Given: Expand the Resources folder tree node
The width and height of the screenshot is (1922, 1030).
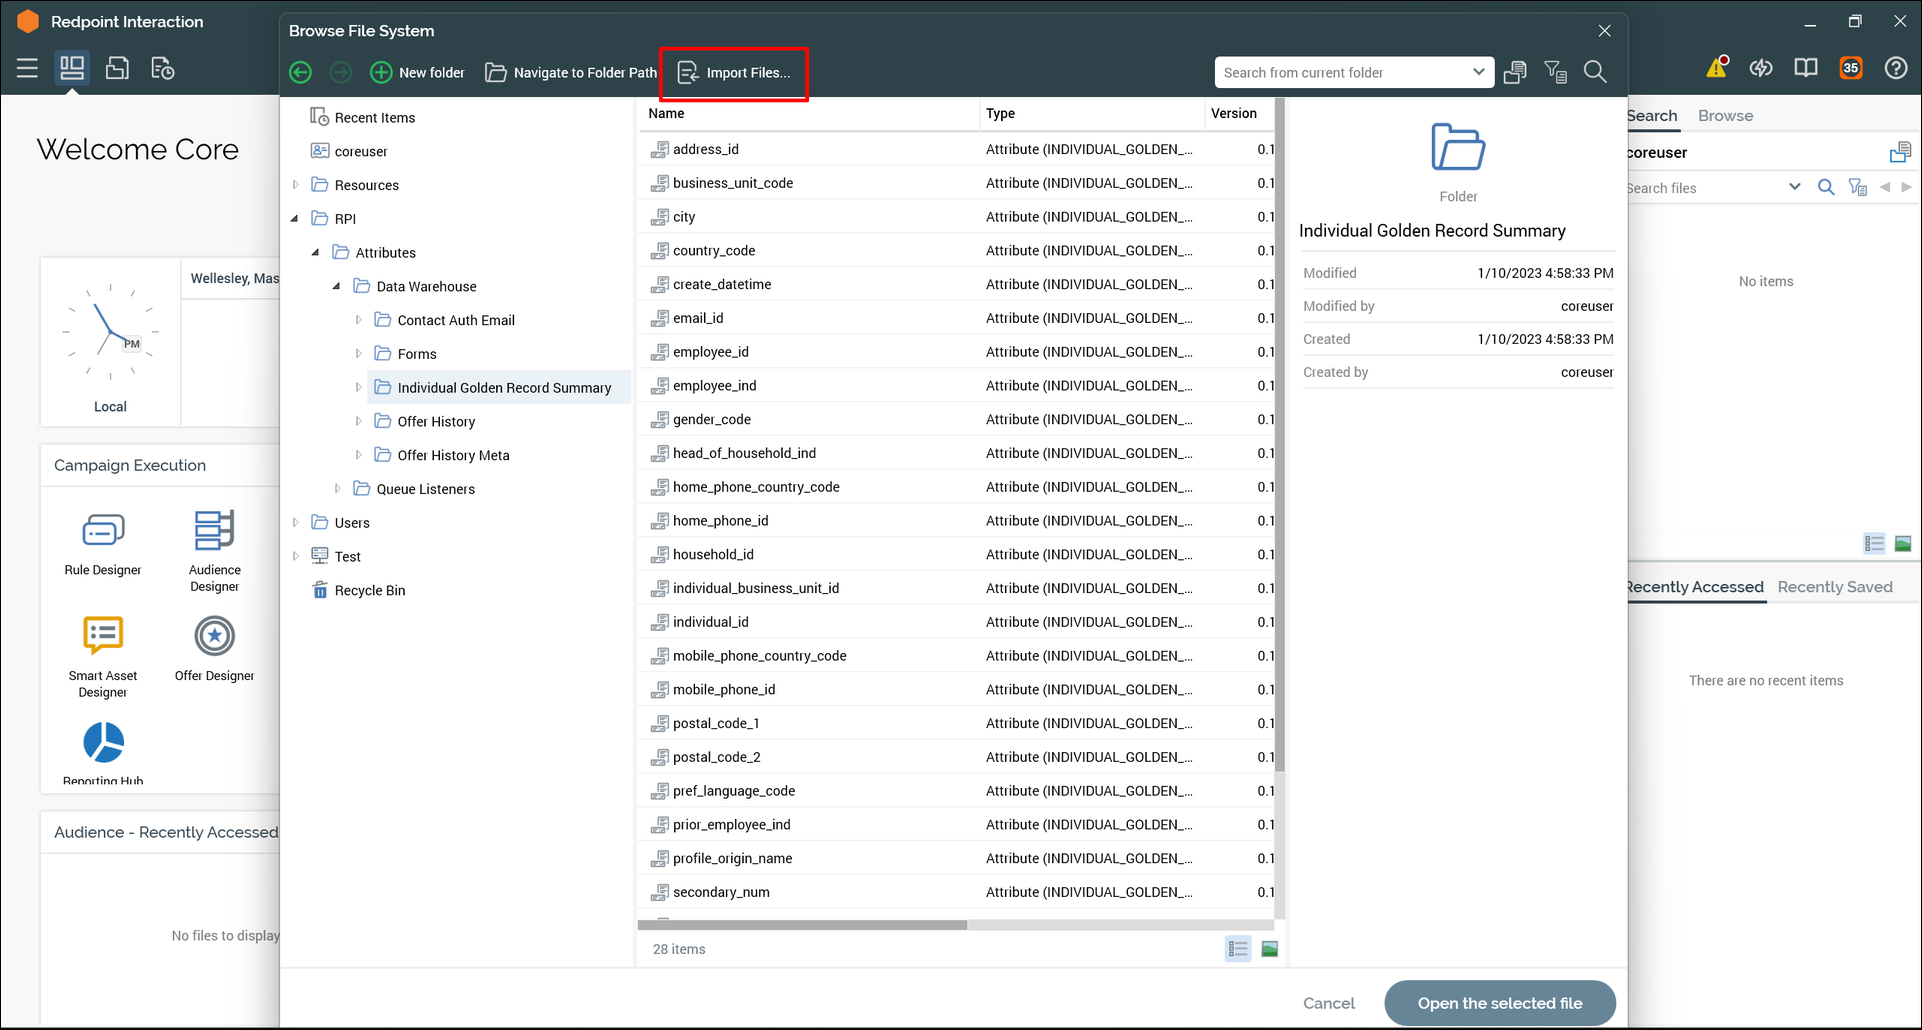Looking at the screenshot, I should point(295,185).
